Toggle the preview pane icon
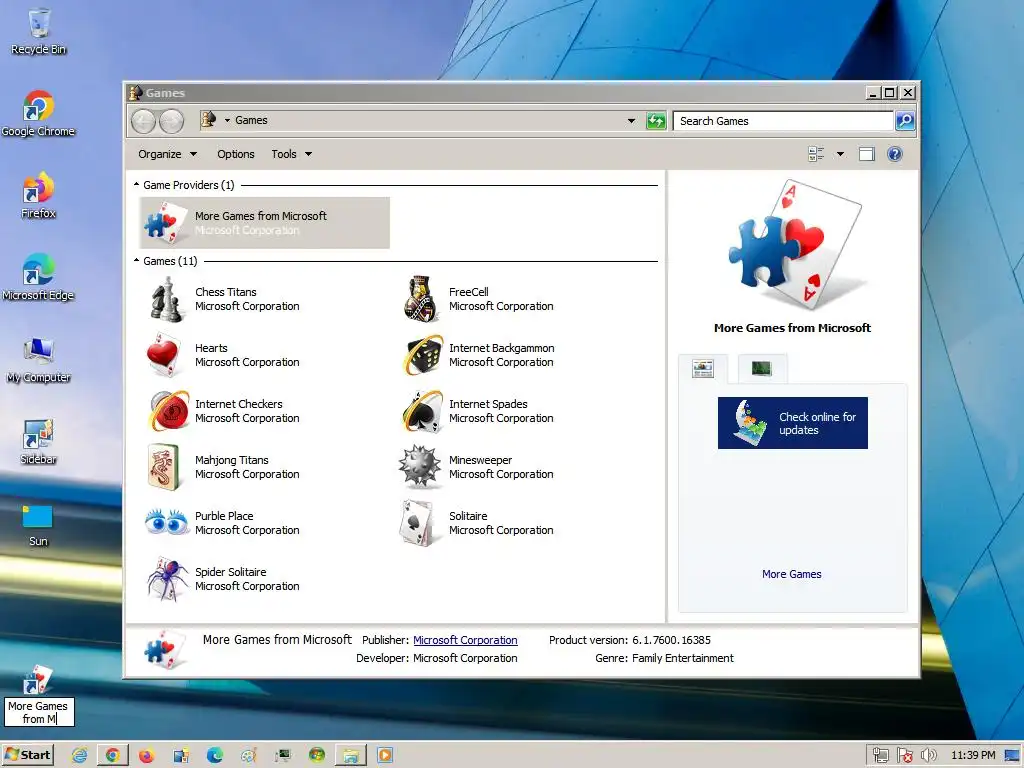The width and height of the screenshot is (1024, 768). (867, 154)
